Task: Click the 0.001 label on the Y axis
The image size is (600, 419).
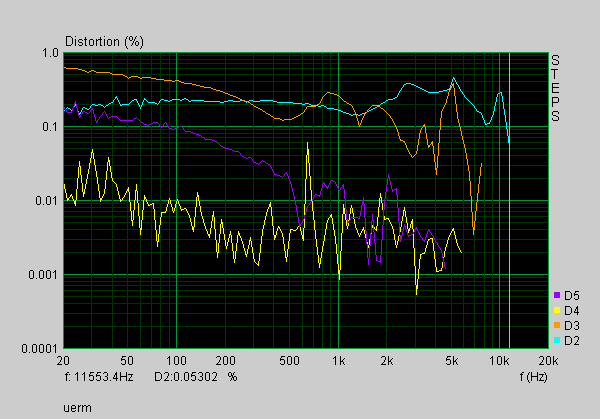Action: click(44, 275)
